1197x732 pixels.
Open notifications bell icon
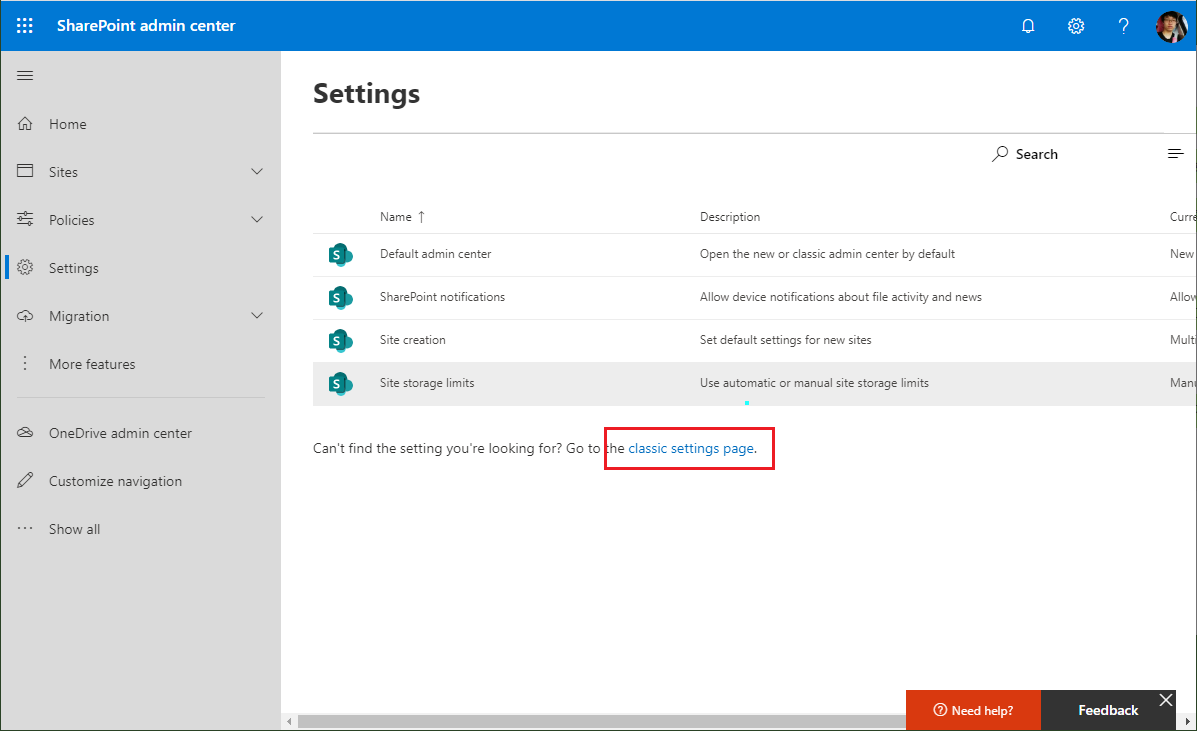coord(1028,26)
